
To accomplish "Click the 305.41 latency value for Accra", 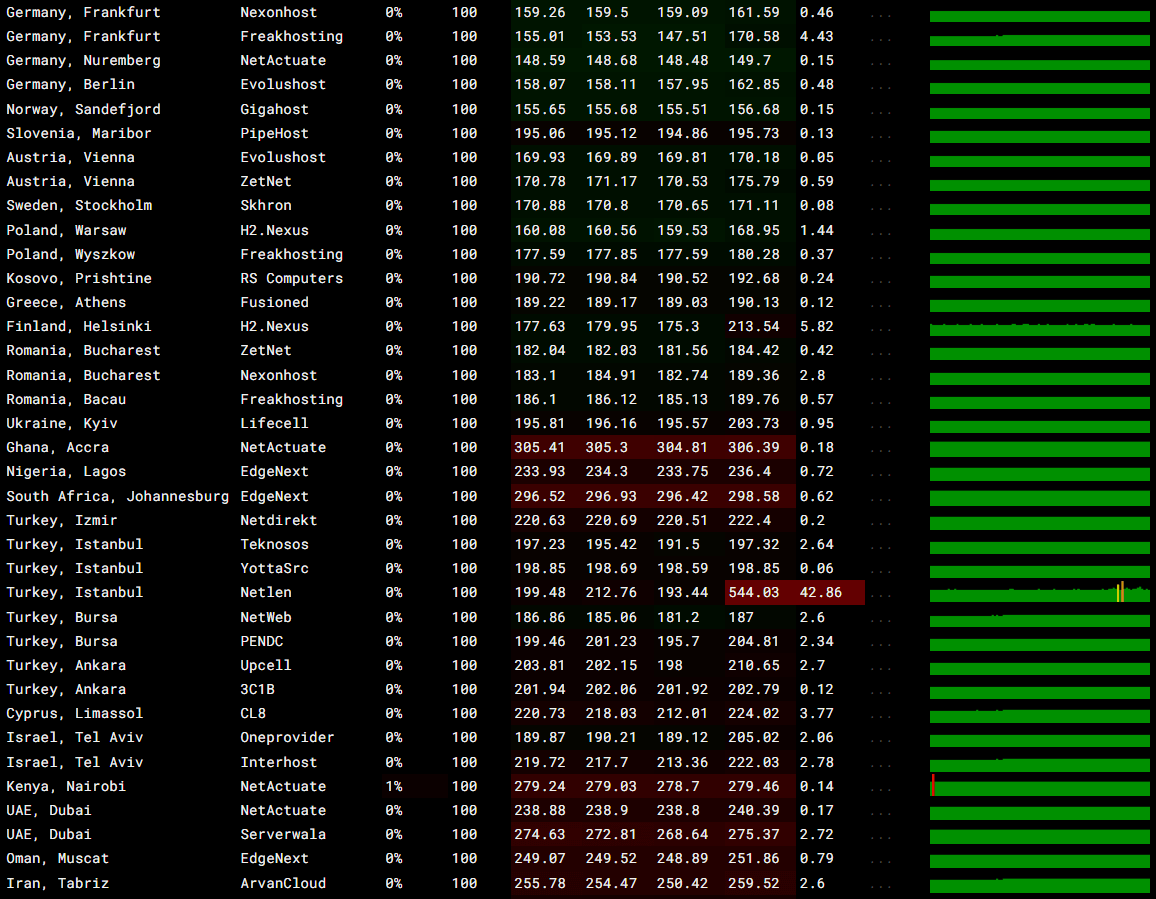I will [540, 447].
